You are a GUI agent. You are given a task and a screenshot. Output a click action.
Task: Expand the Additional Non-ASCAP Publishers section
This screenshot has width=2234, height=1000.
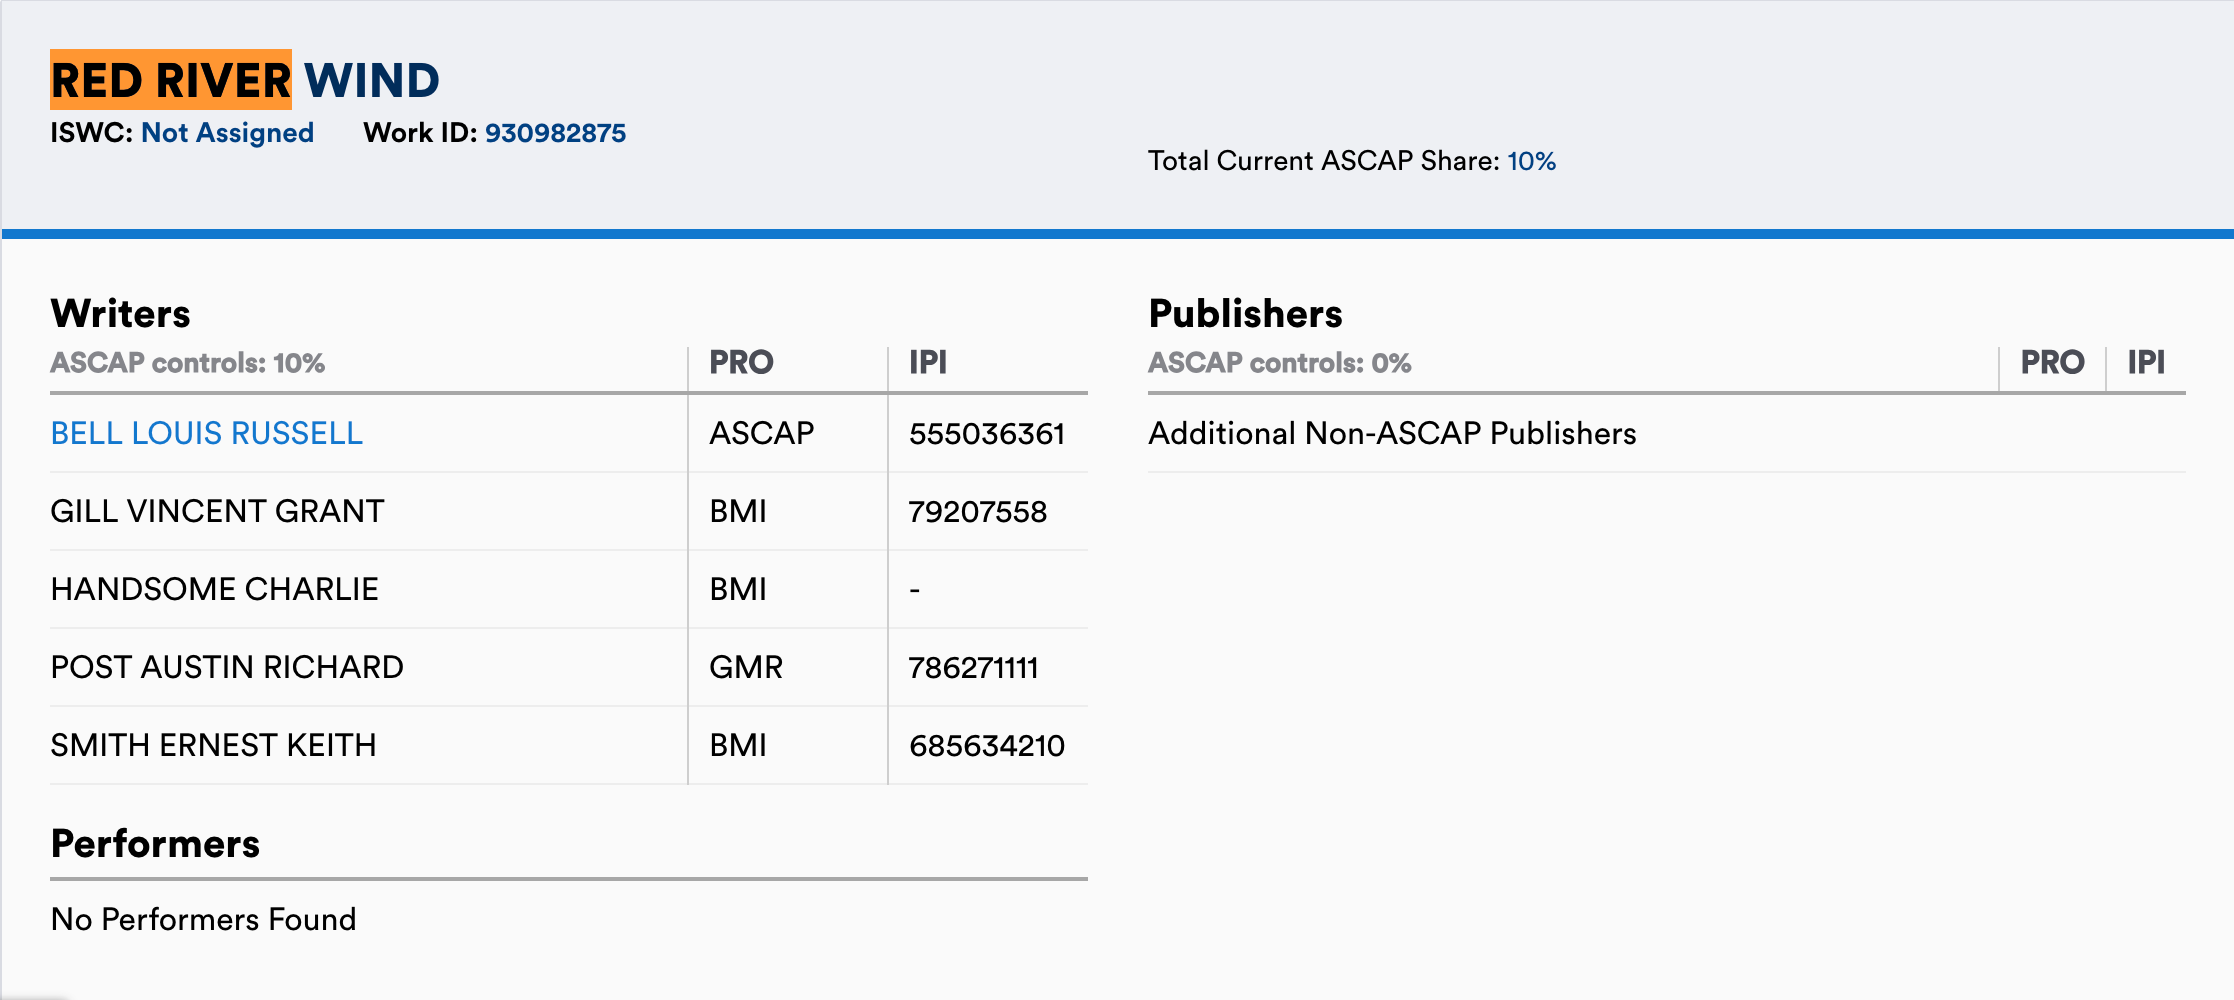[x=1392, y=433]
